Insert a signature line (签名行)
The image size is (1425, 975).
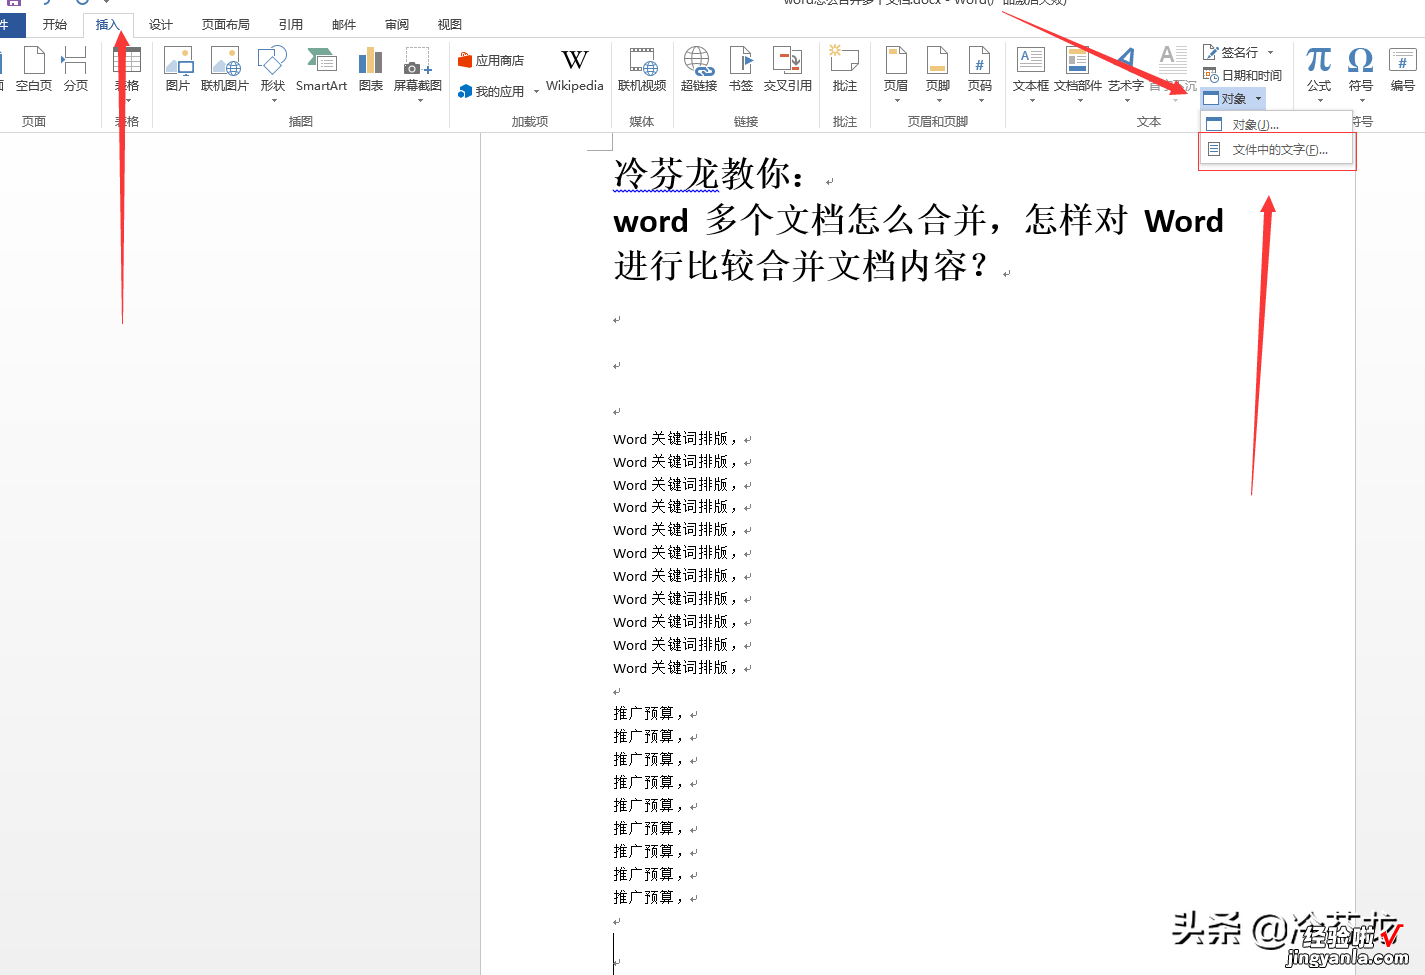(x=1231, y=52)
